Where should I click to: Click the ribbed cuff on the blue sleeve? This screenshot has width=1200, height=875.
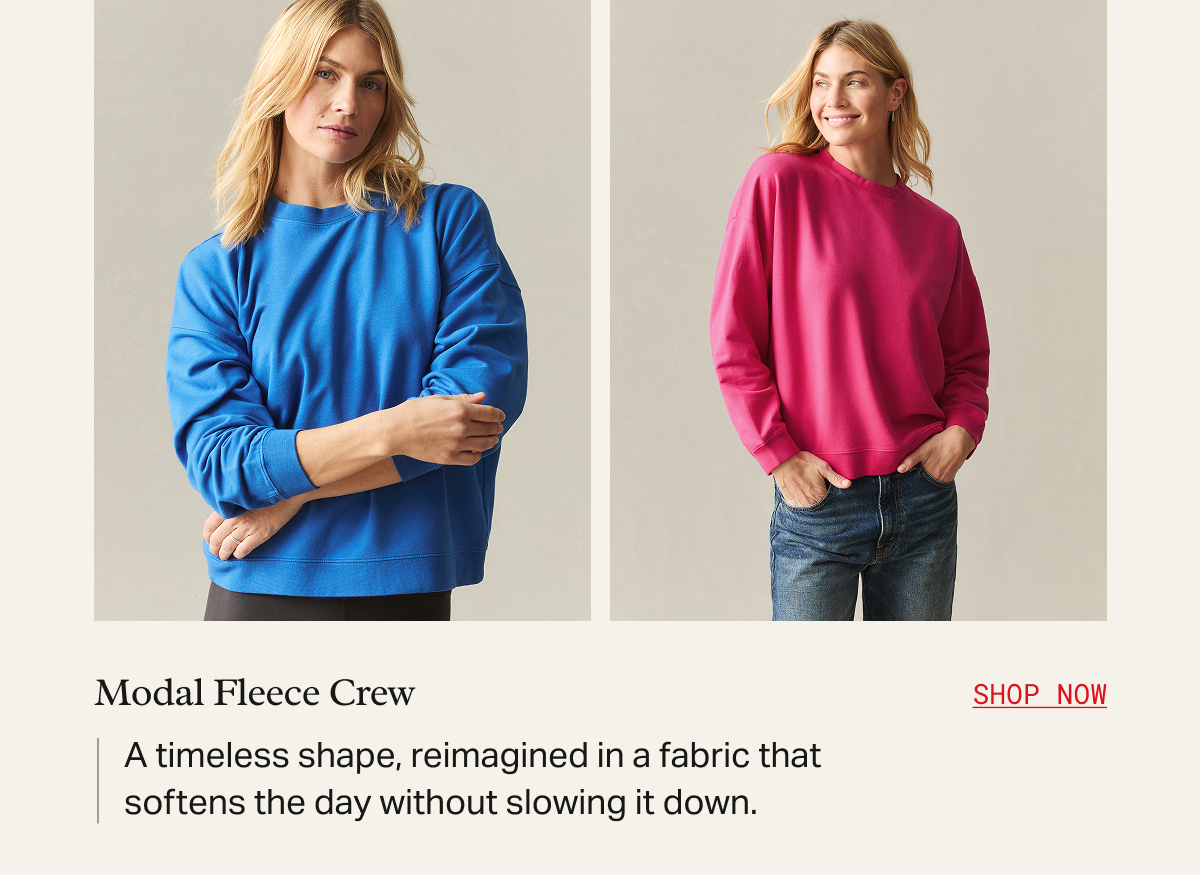pos(290,465)
